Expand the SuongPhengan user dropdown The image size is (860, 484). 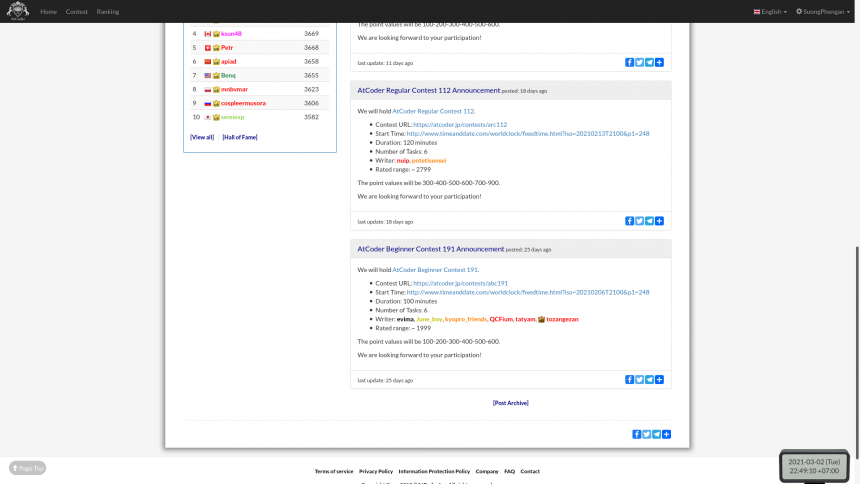pyautogui.click(x=823, y=12)
